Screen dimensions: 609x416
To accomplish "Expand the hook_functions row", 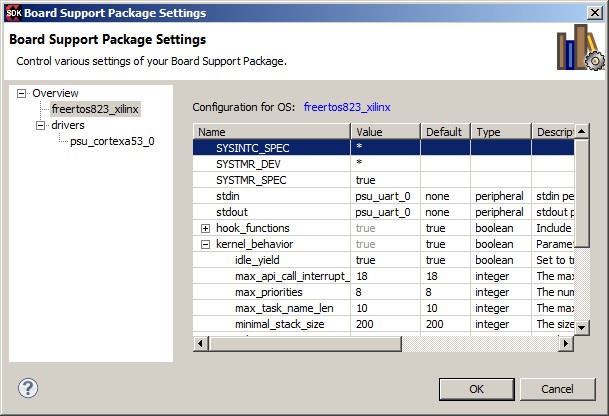I will click(x=205, y=228).
